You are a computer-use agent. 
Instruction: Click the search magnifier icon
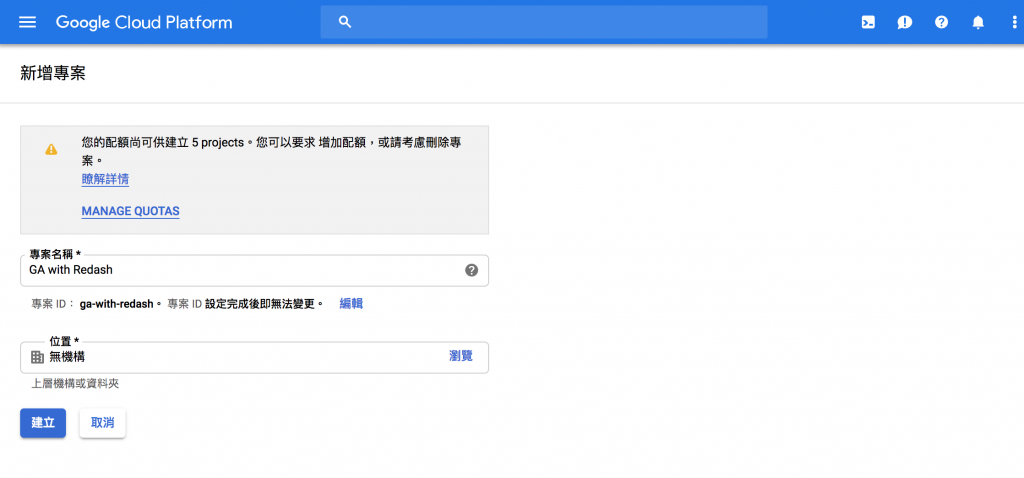pyautogui.click(x=345, y=22)
